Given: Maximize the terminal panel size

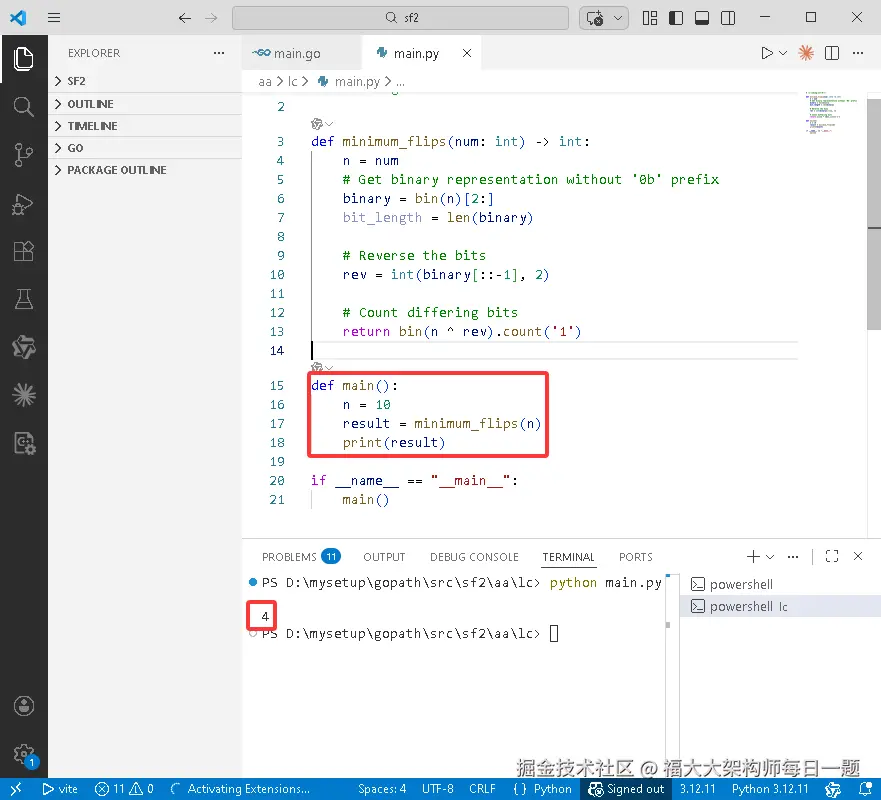Looking at the screenshot, I should click(x=832, y=556).
